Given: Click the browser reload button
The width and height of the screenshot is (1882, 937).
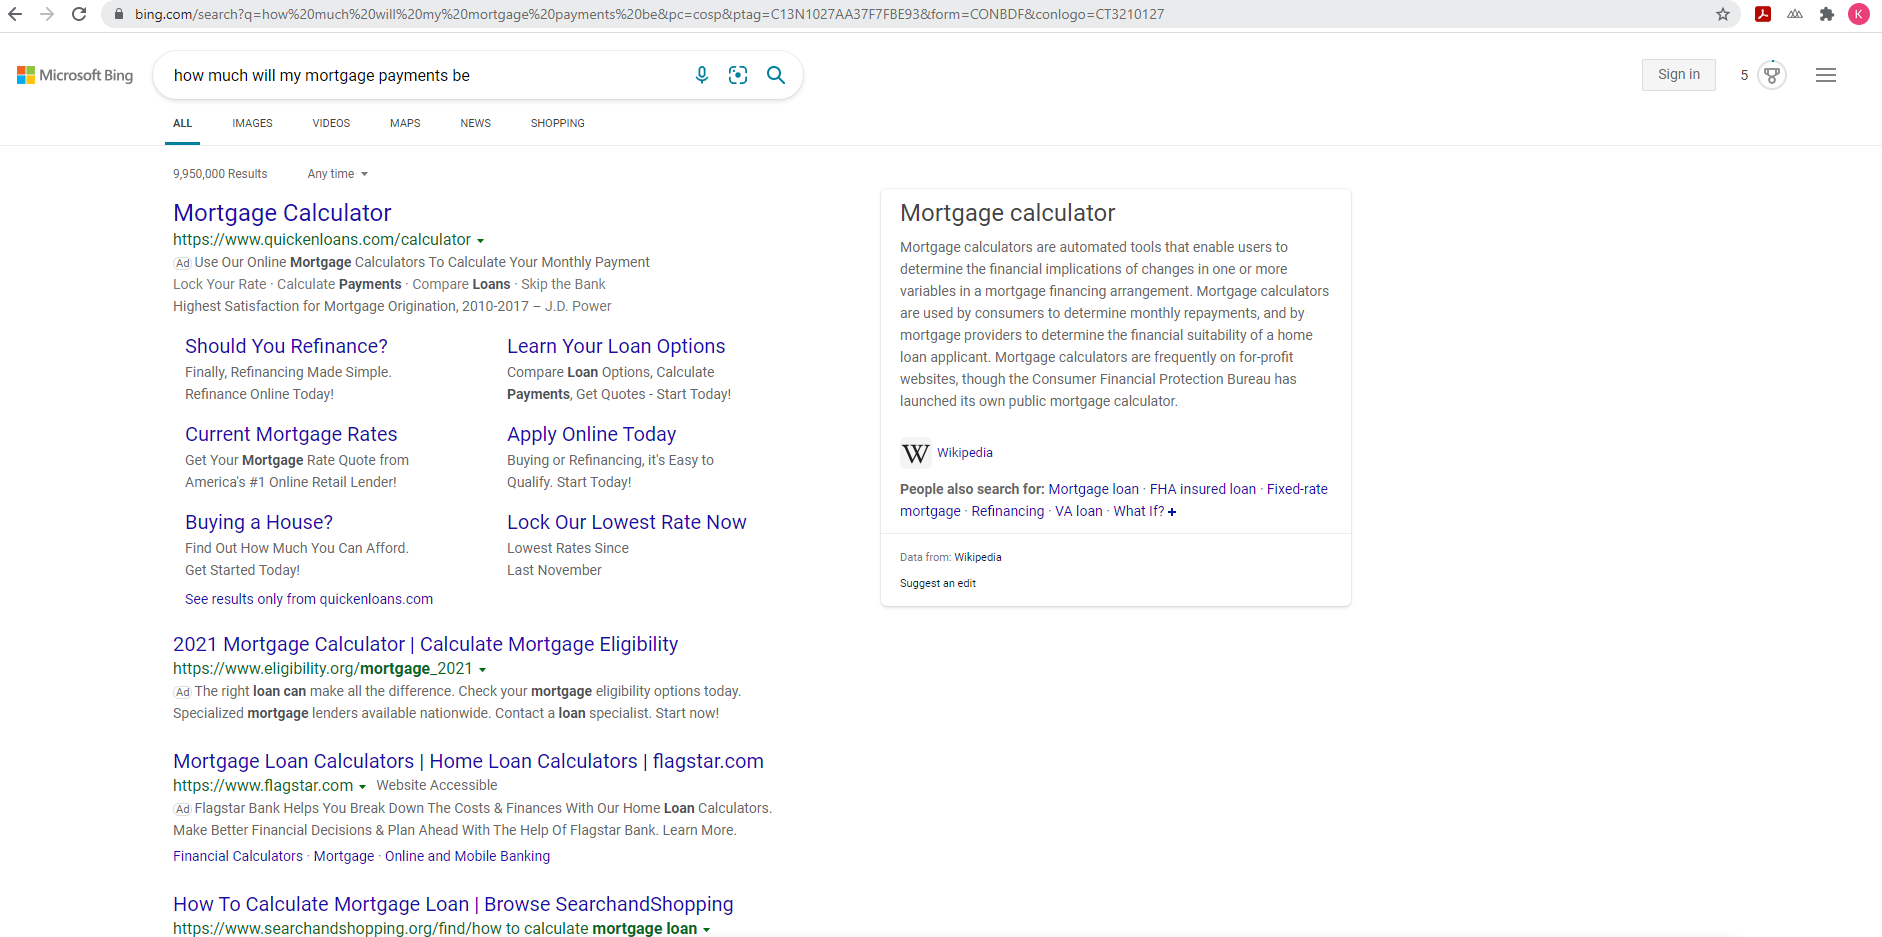Looking at the screenshot, I should click(79, 14).
